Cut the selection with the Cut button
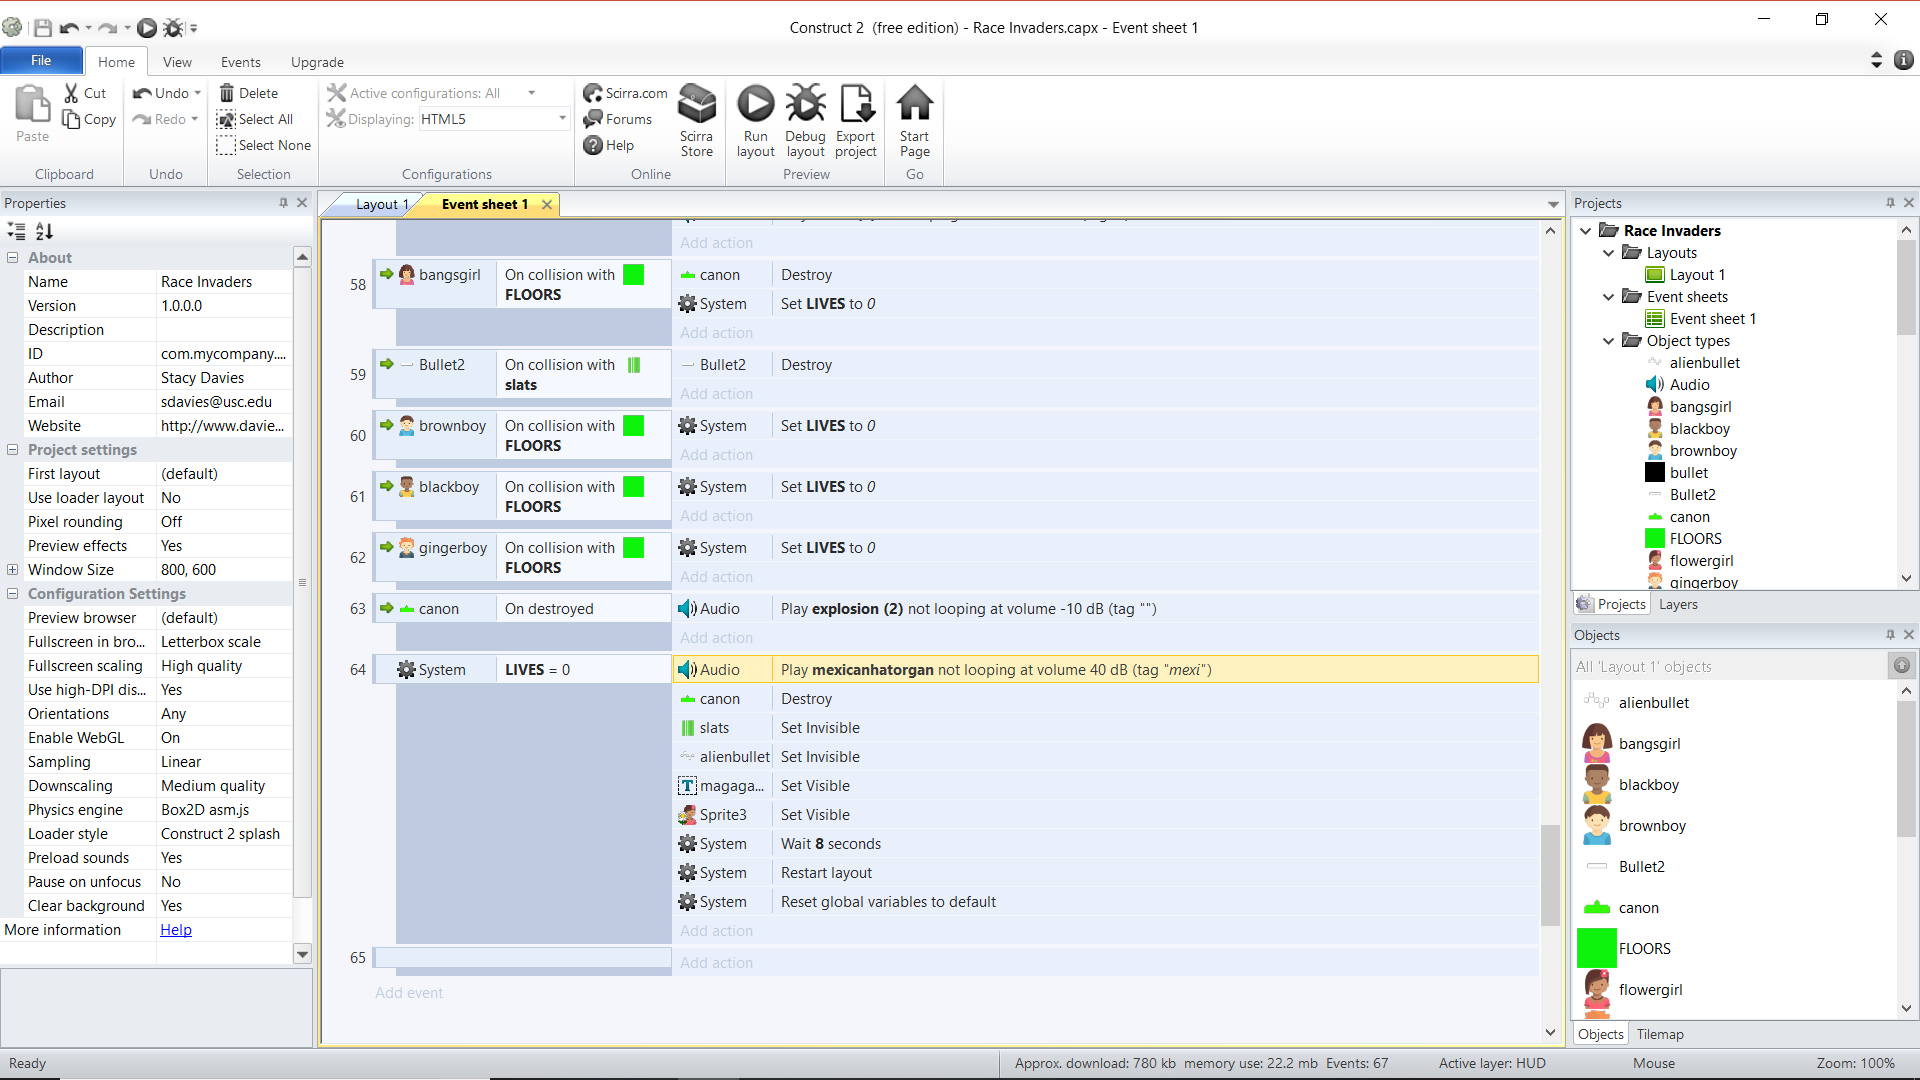Screen dimensions: 1920x1080 point(86,93)
